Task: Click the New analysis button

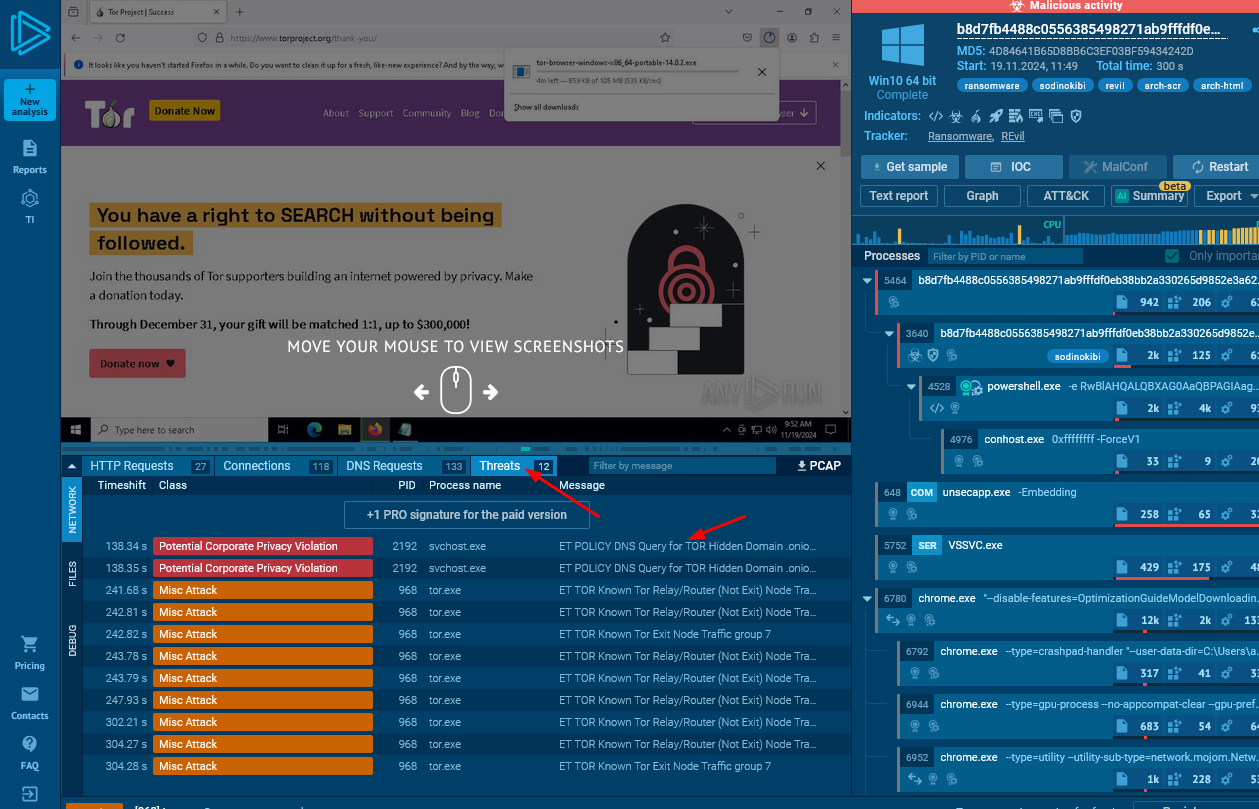Action: 30,100
